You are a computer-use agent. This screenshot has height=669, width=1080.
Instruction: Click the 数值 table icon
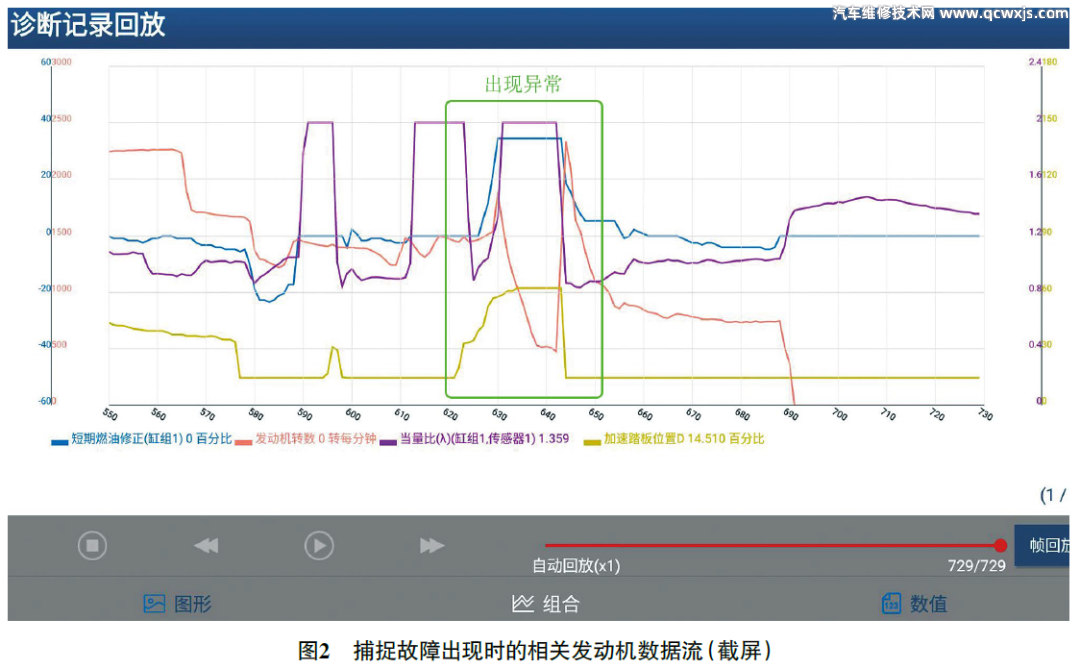coord(891,603)
